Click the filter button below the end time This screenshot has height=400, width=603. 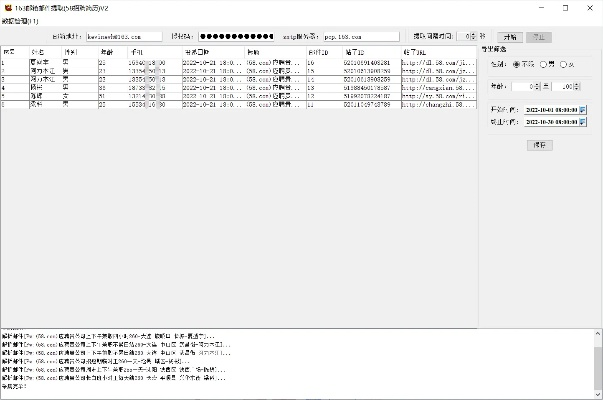click(539, 145)
